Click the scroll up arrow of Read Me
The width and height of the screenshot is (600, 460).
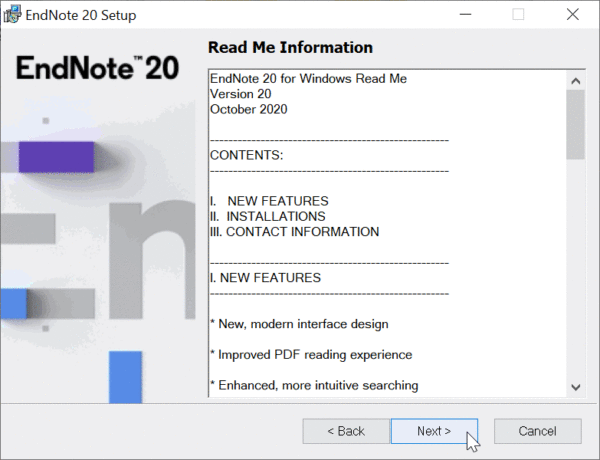576,81
